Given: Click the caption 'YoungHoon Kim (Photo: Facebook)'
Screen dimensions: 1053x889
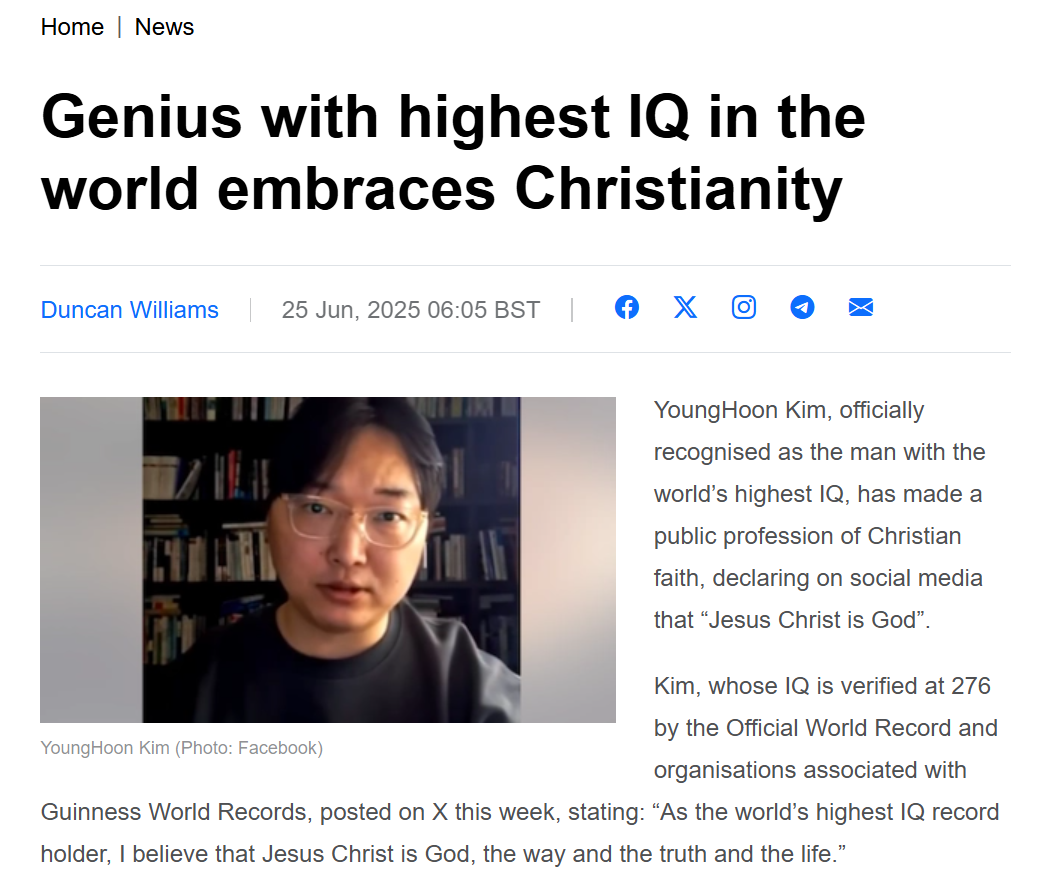Looking at the screenshot, I should coord(182,748).
